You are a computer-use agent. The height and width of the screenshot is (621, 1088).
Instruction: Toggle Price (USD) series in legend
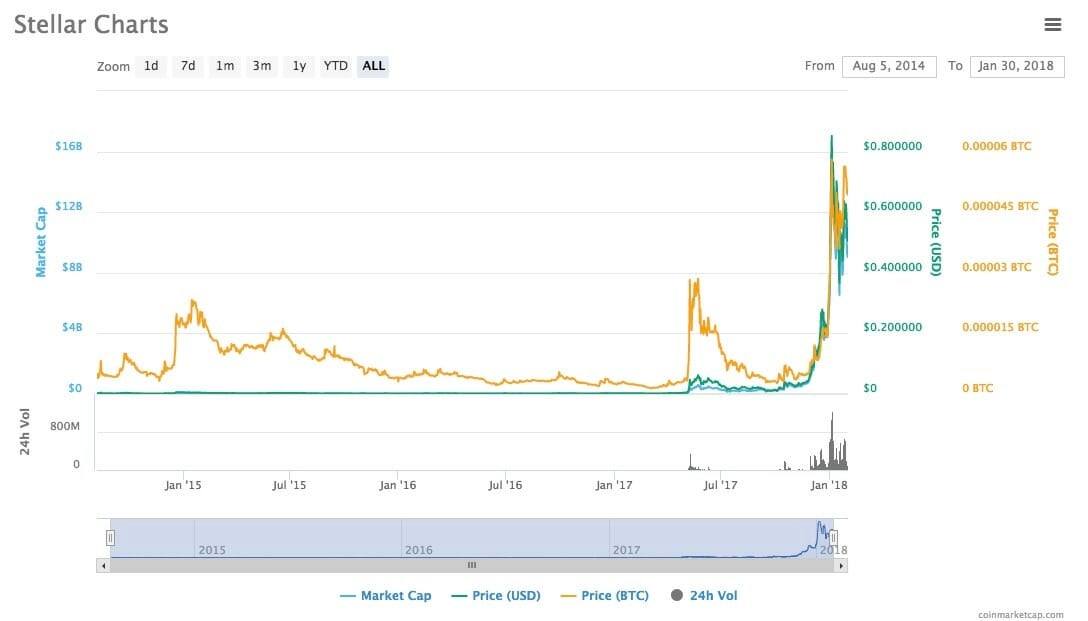pyautogui.click(x=495, y=595)
